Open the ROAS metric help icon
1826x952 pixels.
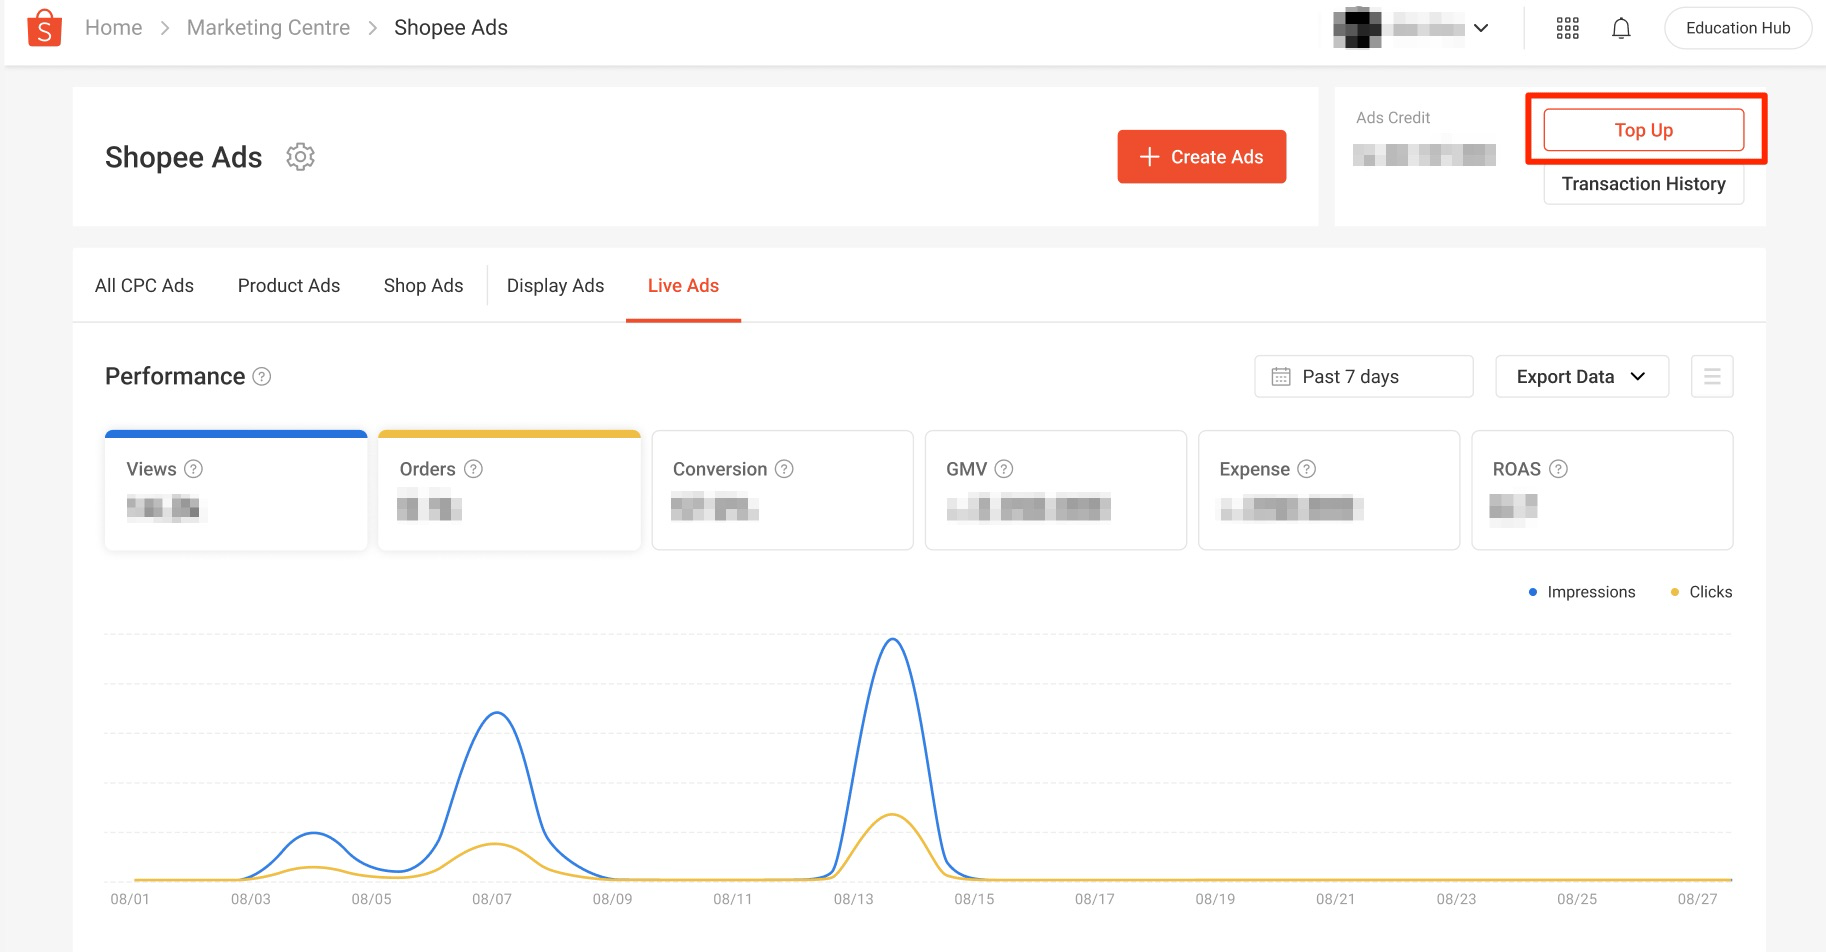pos(1559,468)
